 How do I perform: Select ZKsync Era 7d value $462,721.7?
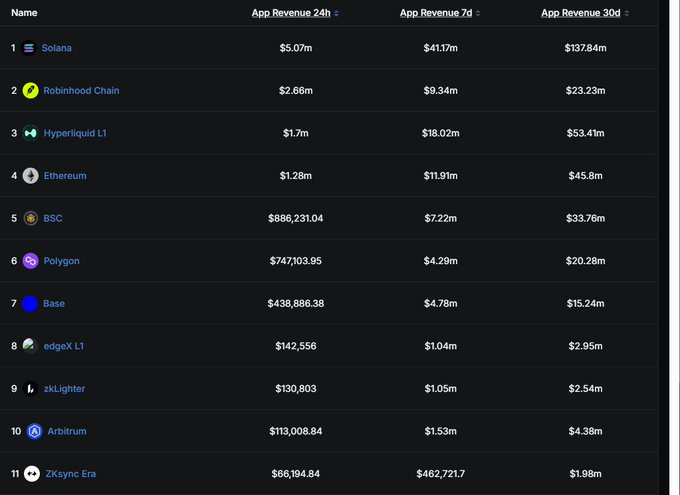(x=441, y=474)
